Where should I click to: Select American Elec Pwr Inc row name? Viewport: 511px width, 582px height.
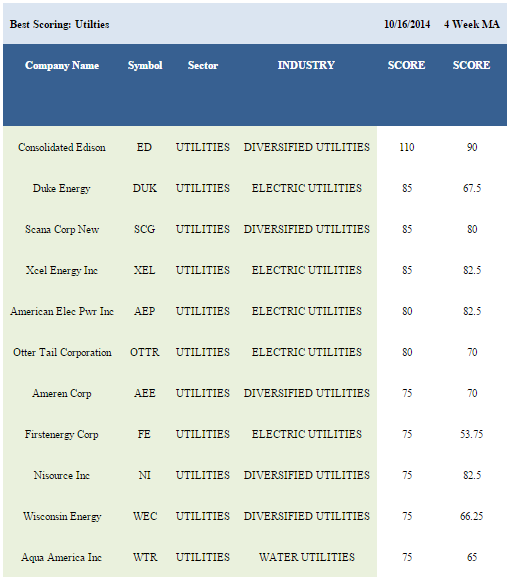(x=62, y=311)
